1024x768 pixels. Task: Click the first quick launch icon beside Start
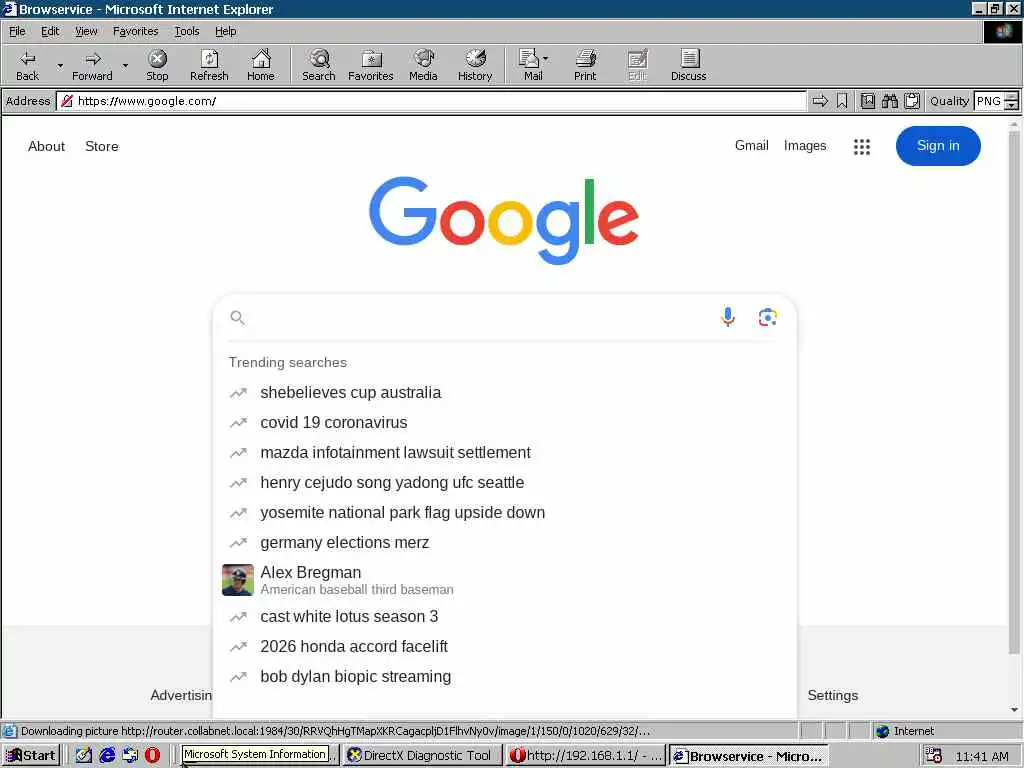84,756
